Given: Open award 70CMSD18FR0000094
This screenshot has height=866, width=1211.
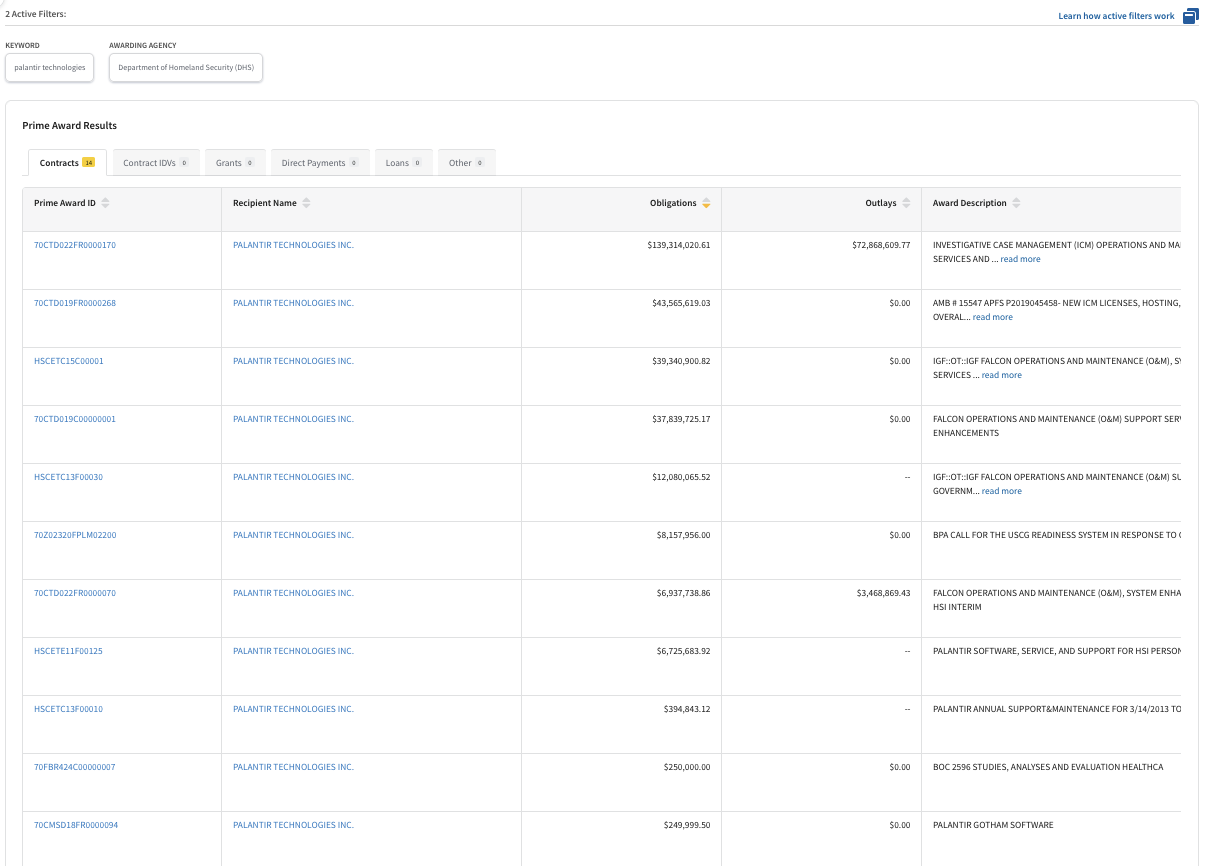Looking at the screenshot, I should point(78,824).
